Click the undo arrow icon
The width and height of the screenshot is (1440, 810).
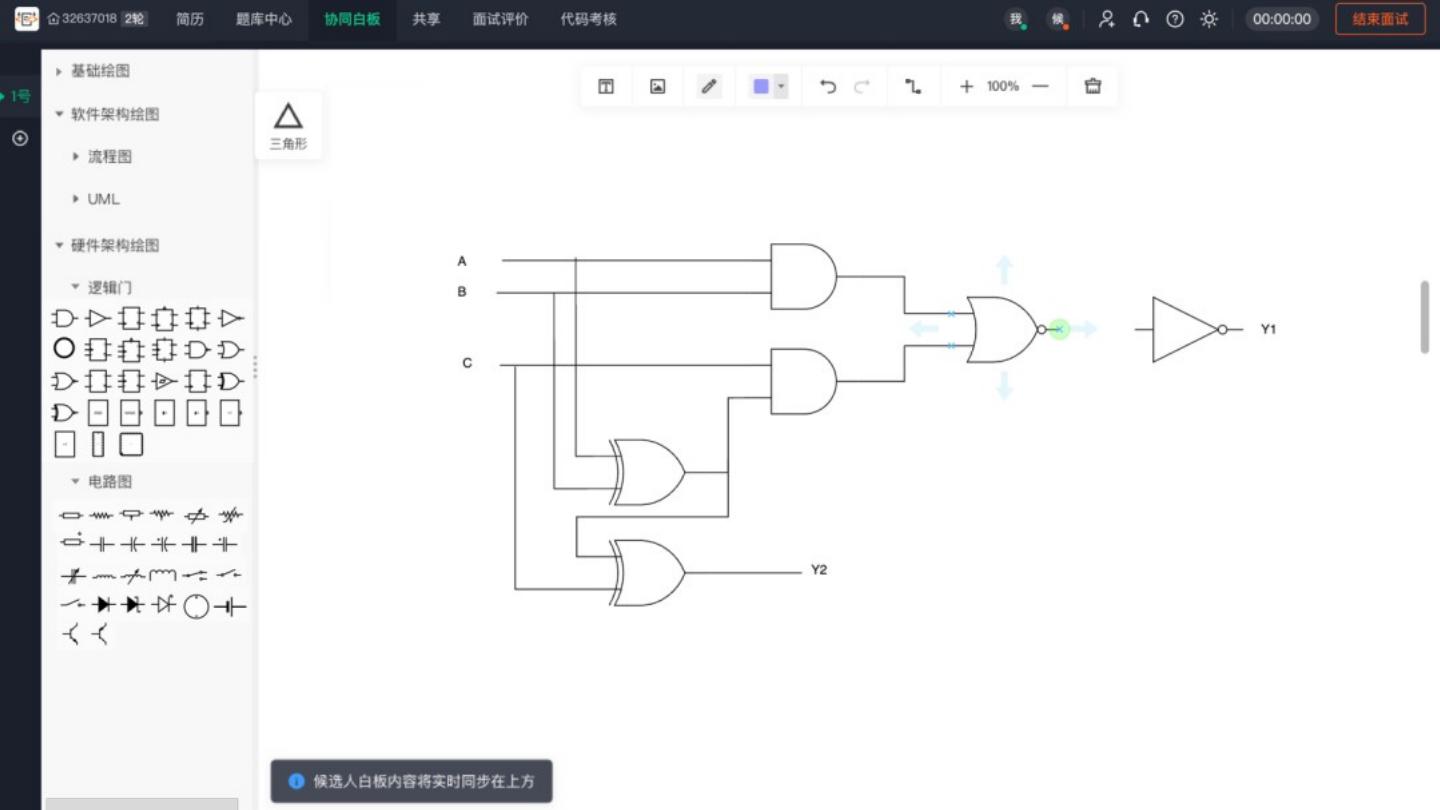click(x=828, y=87)
